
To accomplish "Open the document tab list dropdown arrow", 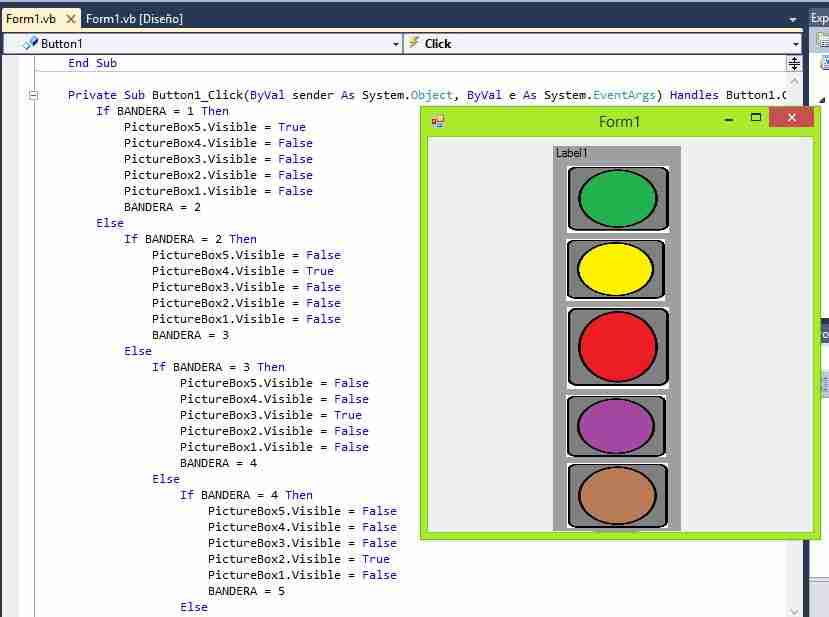I will coord(793,20).
